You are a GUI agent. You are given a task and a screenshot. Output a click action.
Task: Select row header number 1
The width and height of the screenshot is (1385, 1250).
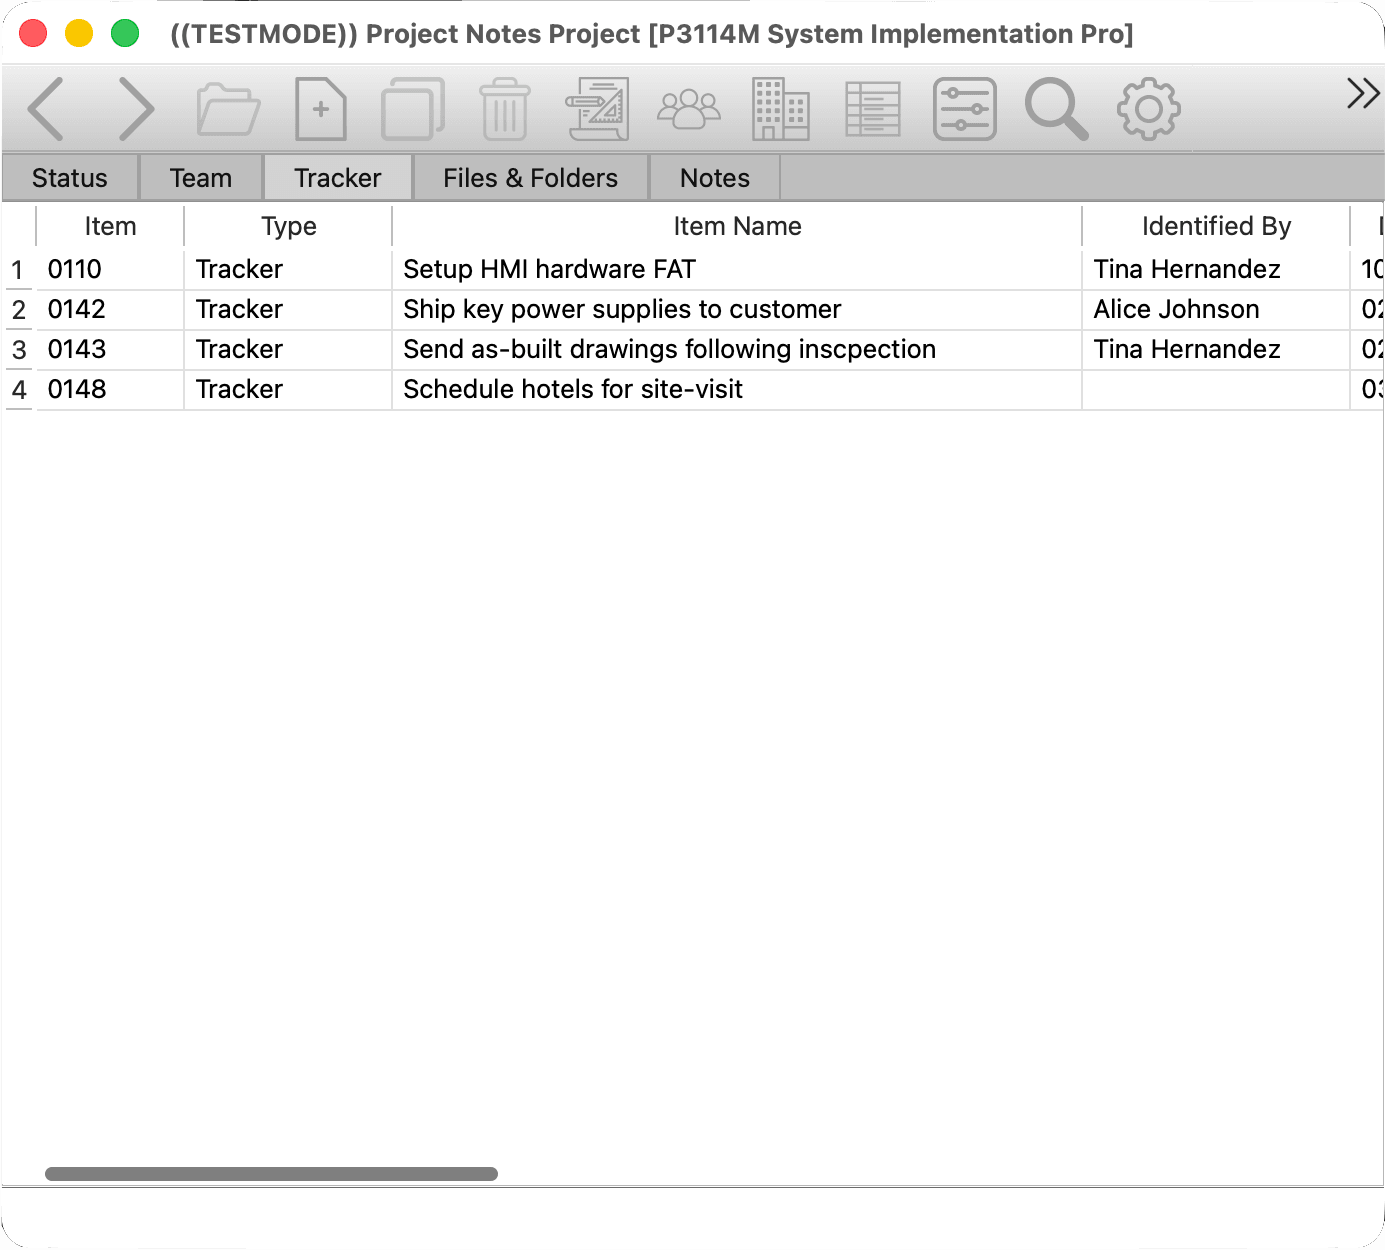coord(19,270)
